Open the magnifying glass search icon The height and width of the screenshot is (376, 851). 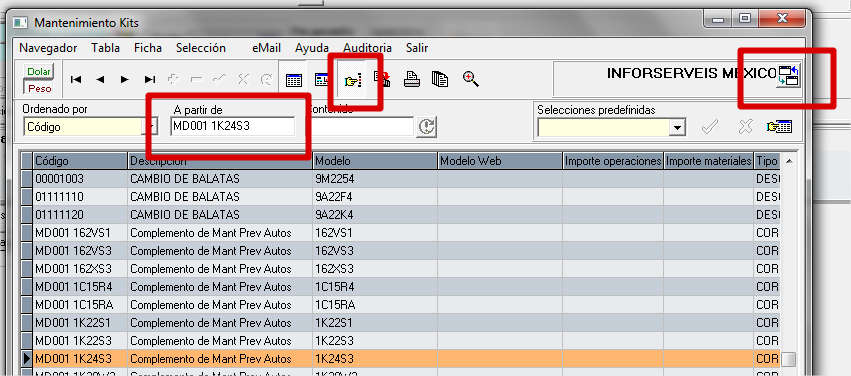coord(471,79)
